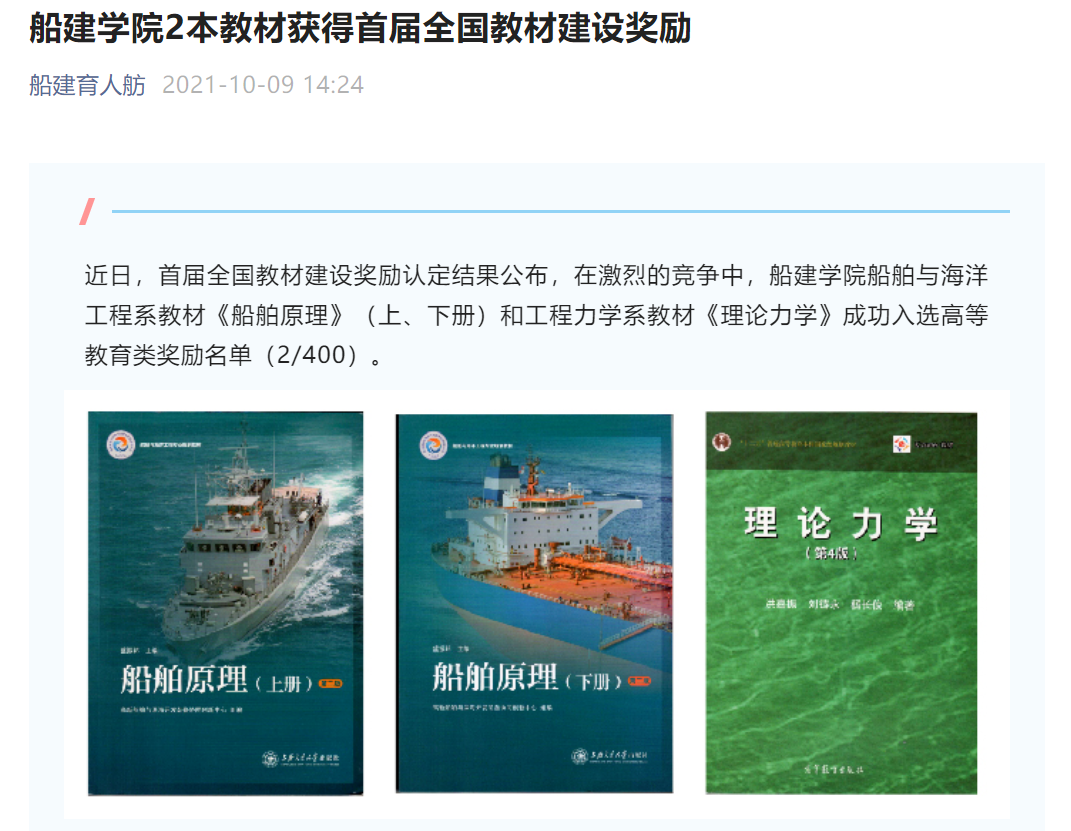The width and height of the screenshot is (1071, 831).
Task: Click the publish date 2021-10-09 14:24
Action: (x=262, y=85)
